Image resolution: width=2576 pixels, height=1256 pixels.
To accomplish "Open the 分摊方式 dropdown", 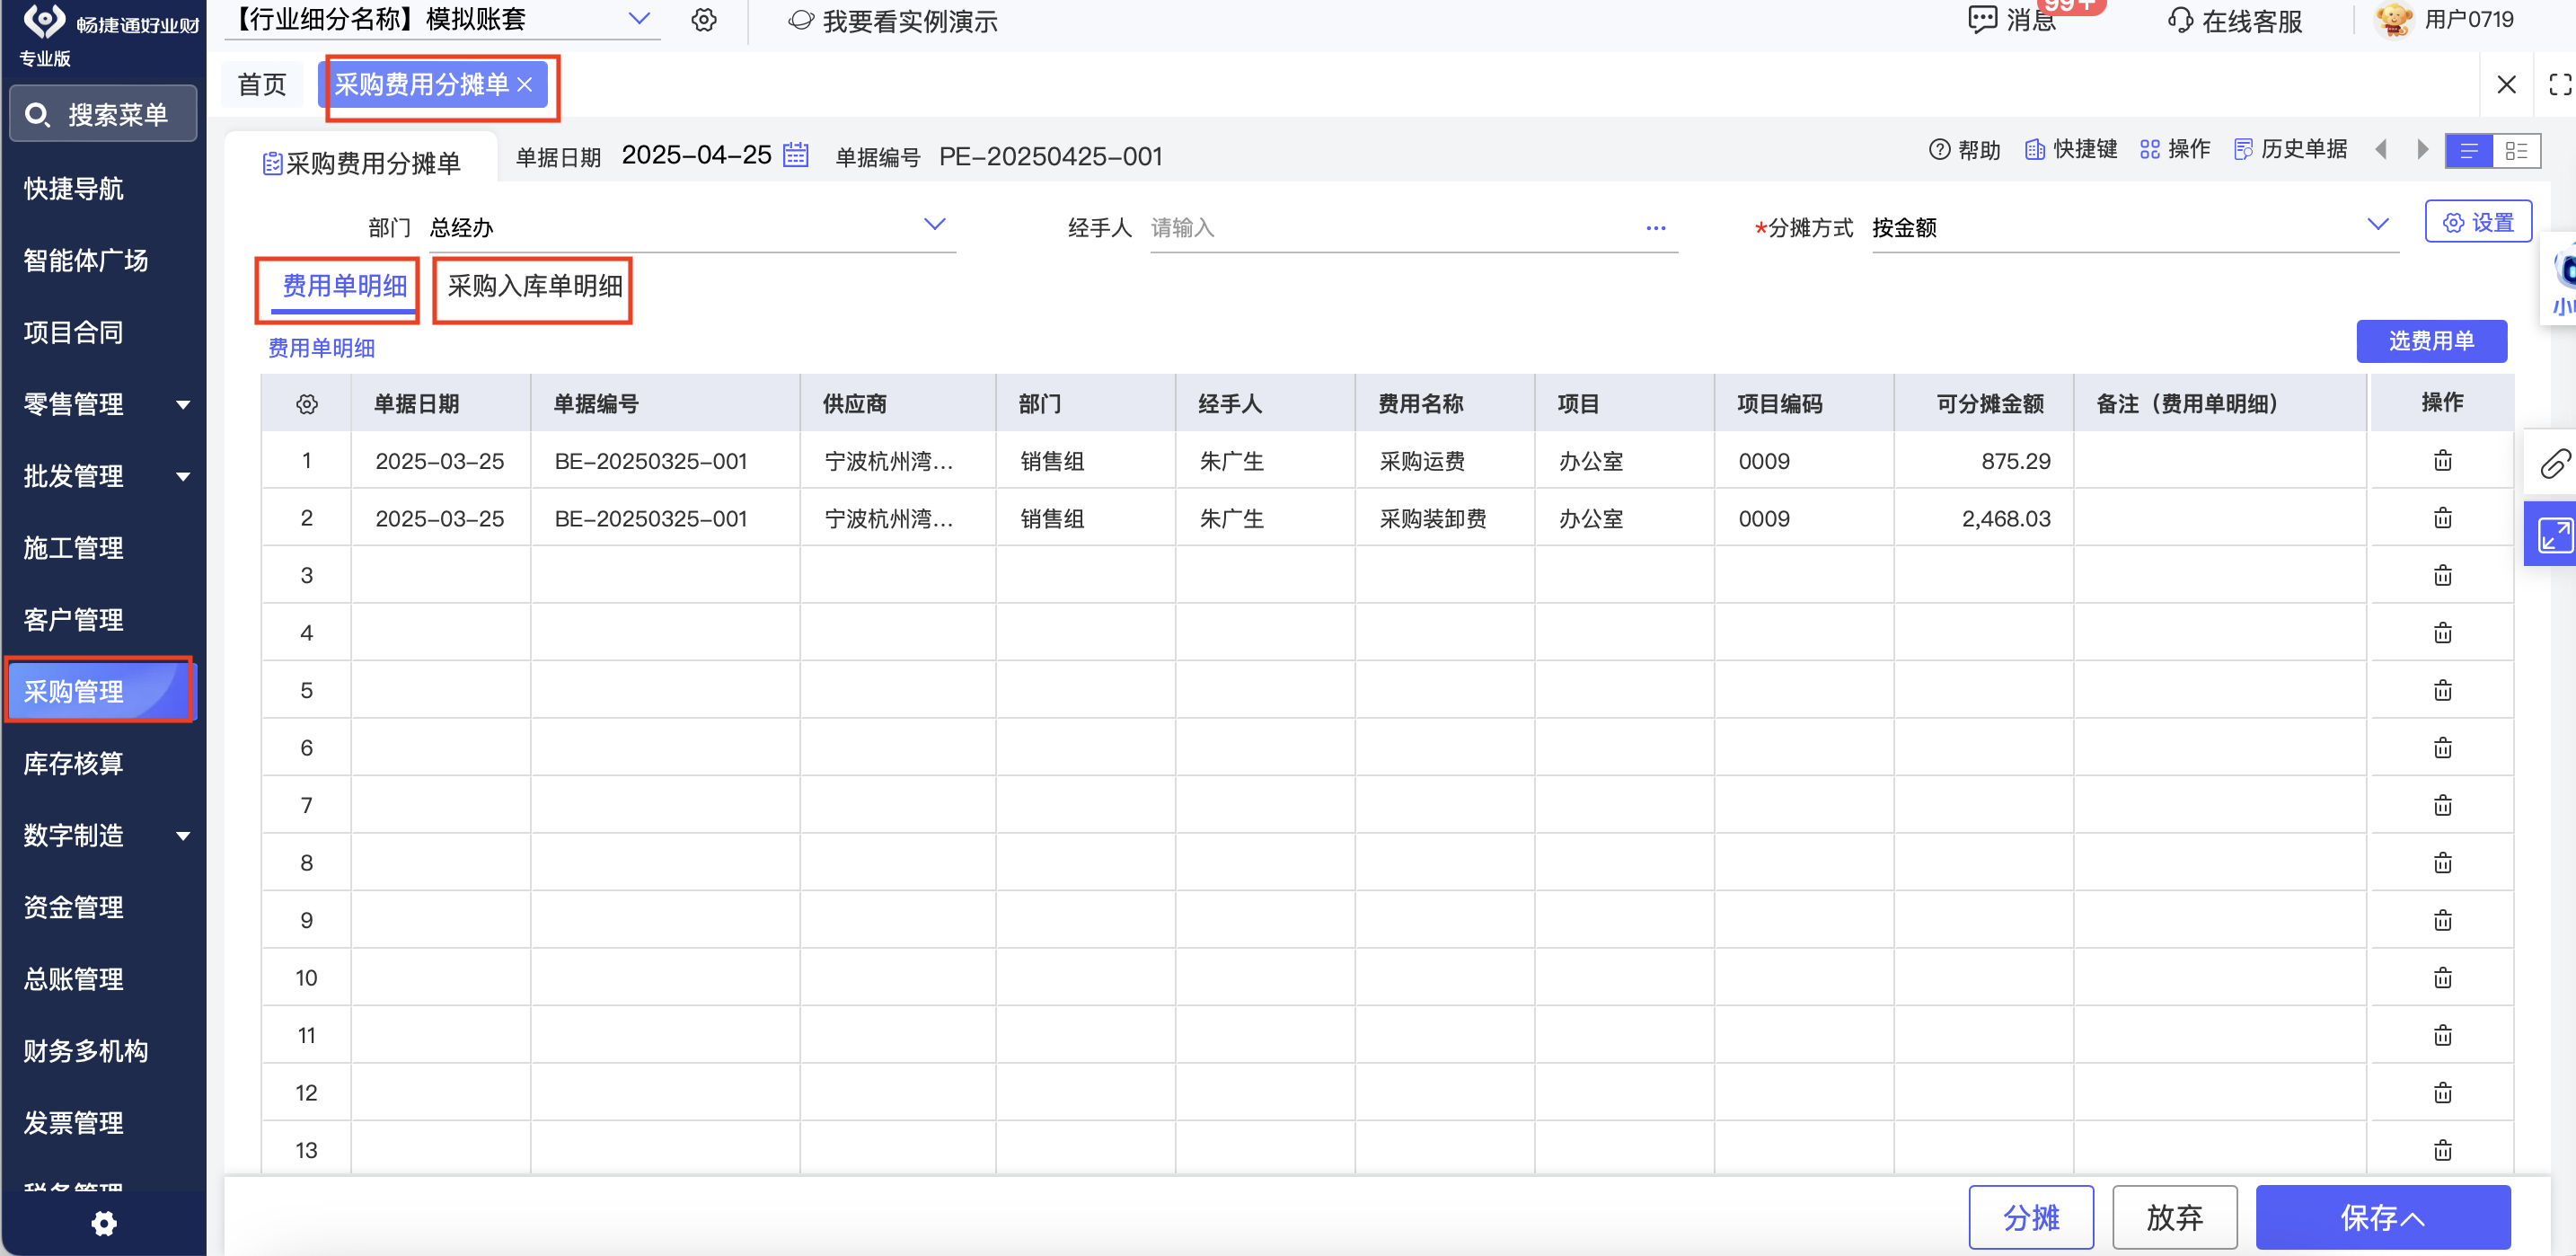I will tap(2378, 225).
